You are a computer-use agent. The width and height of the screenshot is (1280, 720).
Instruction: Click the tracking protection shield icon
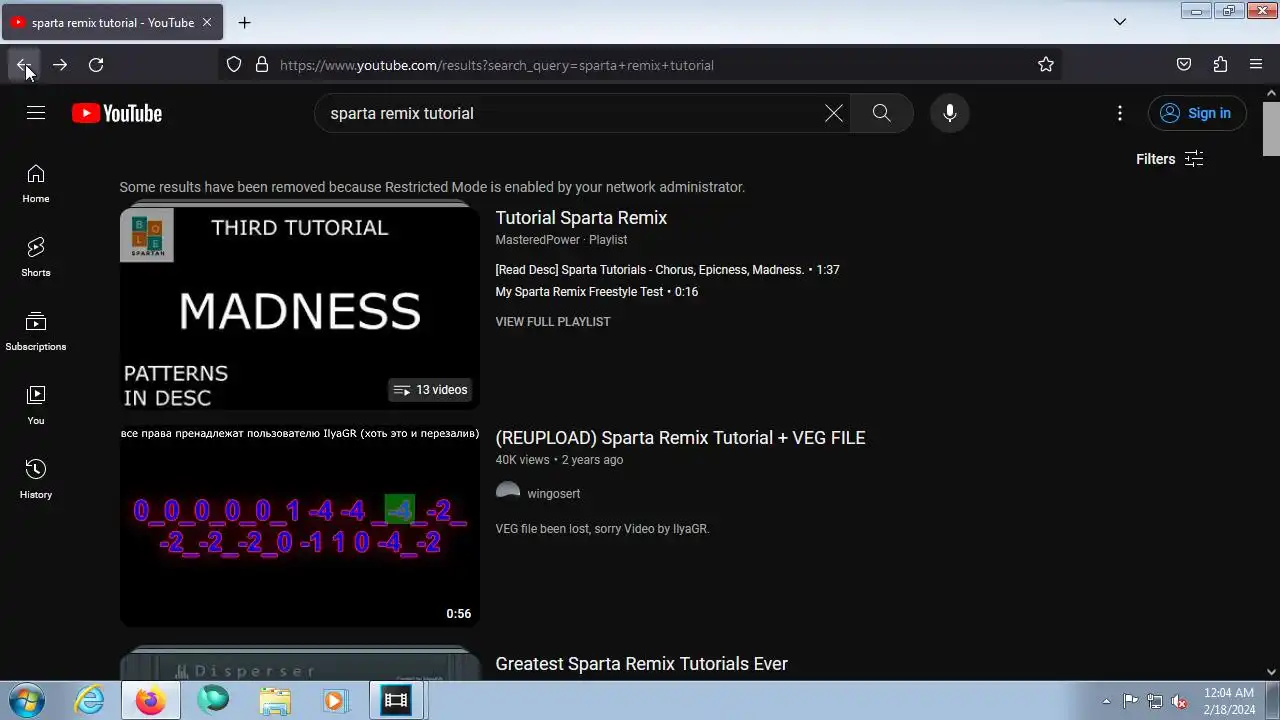tap(234, 65)
